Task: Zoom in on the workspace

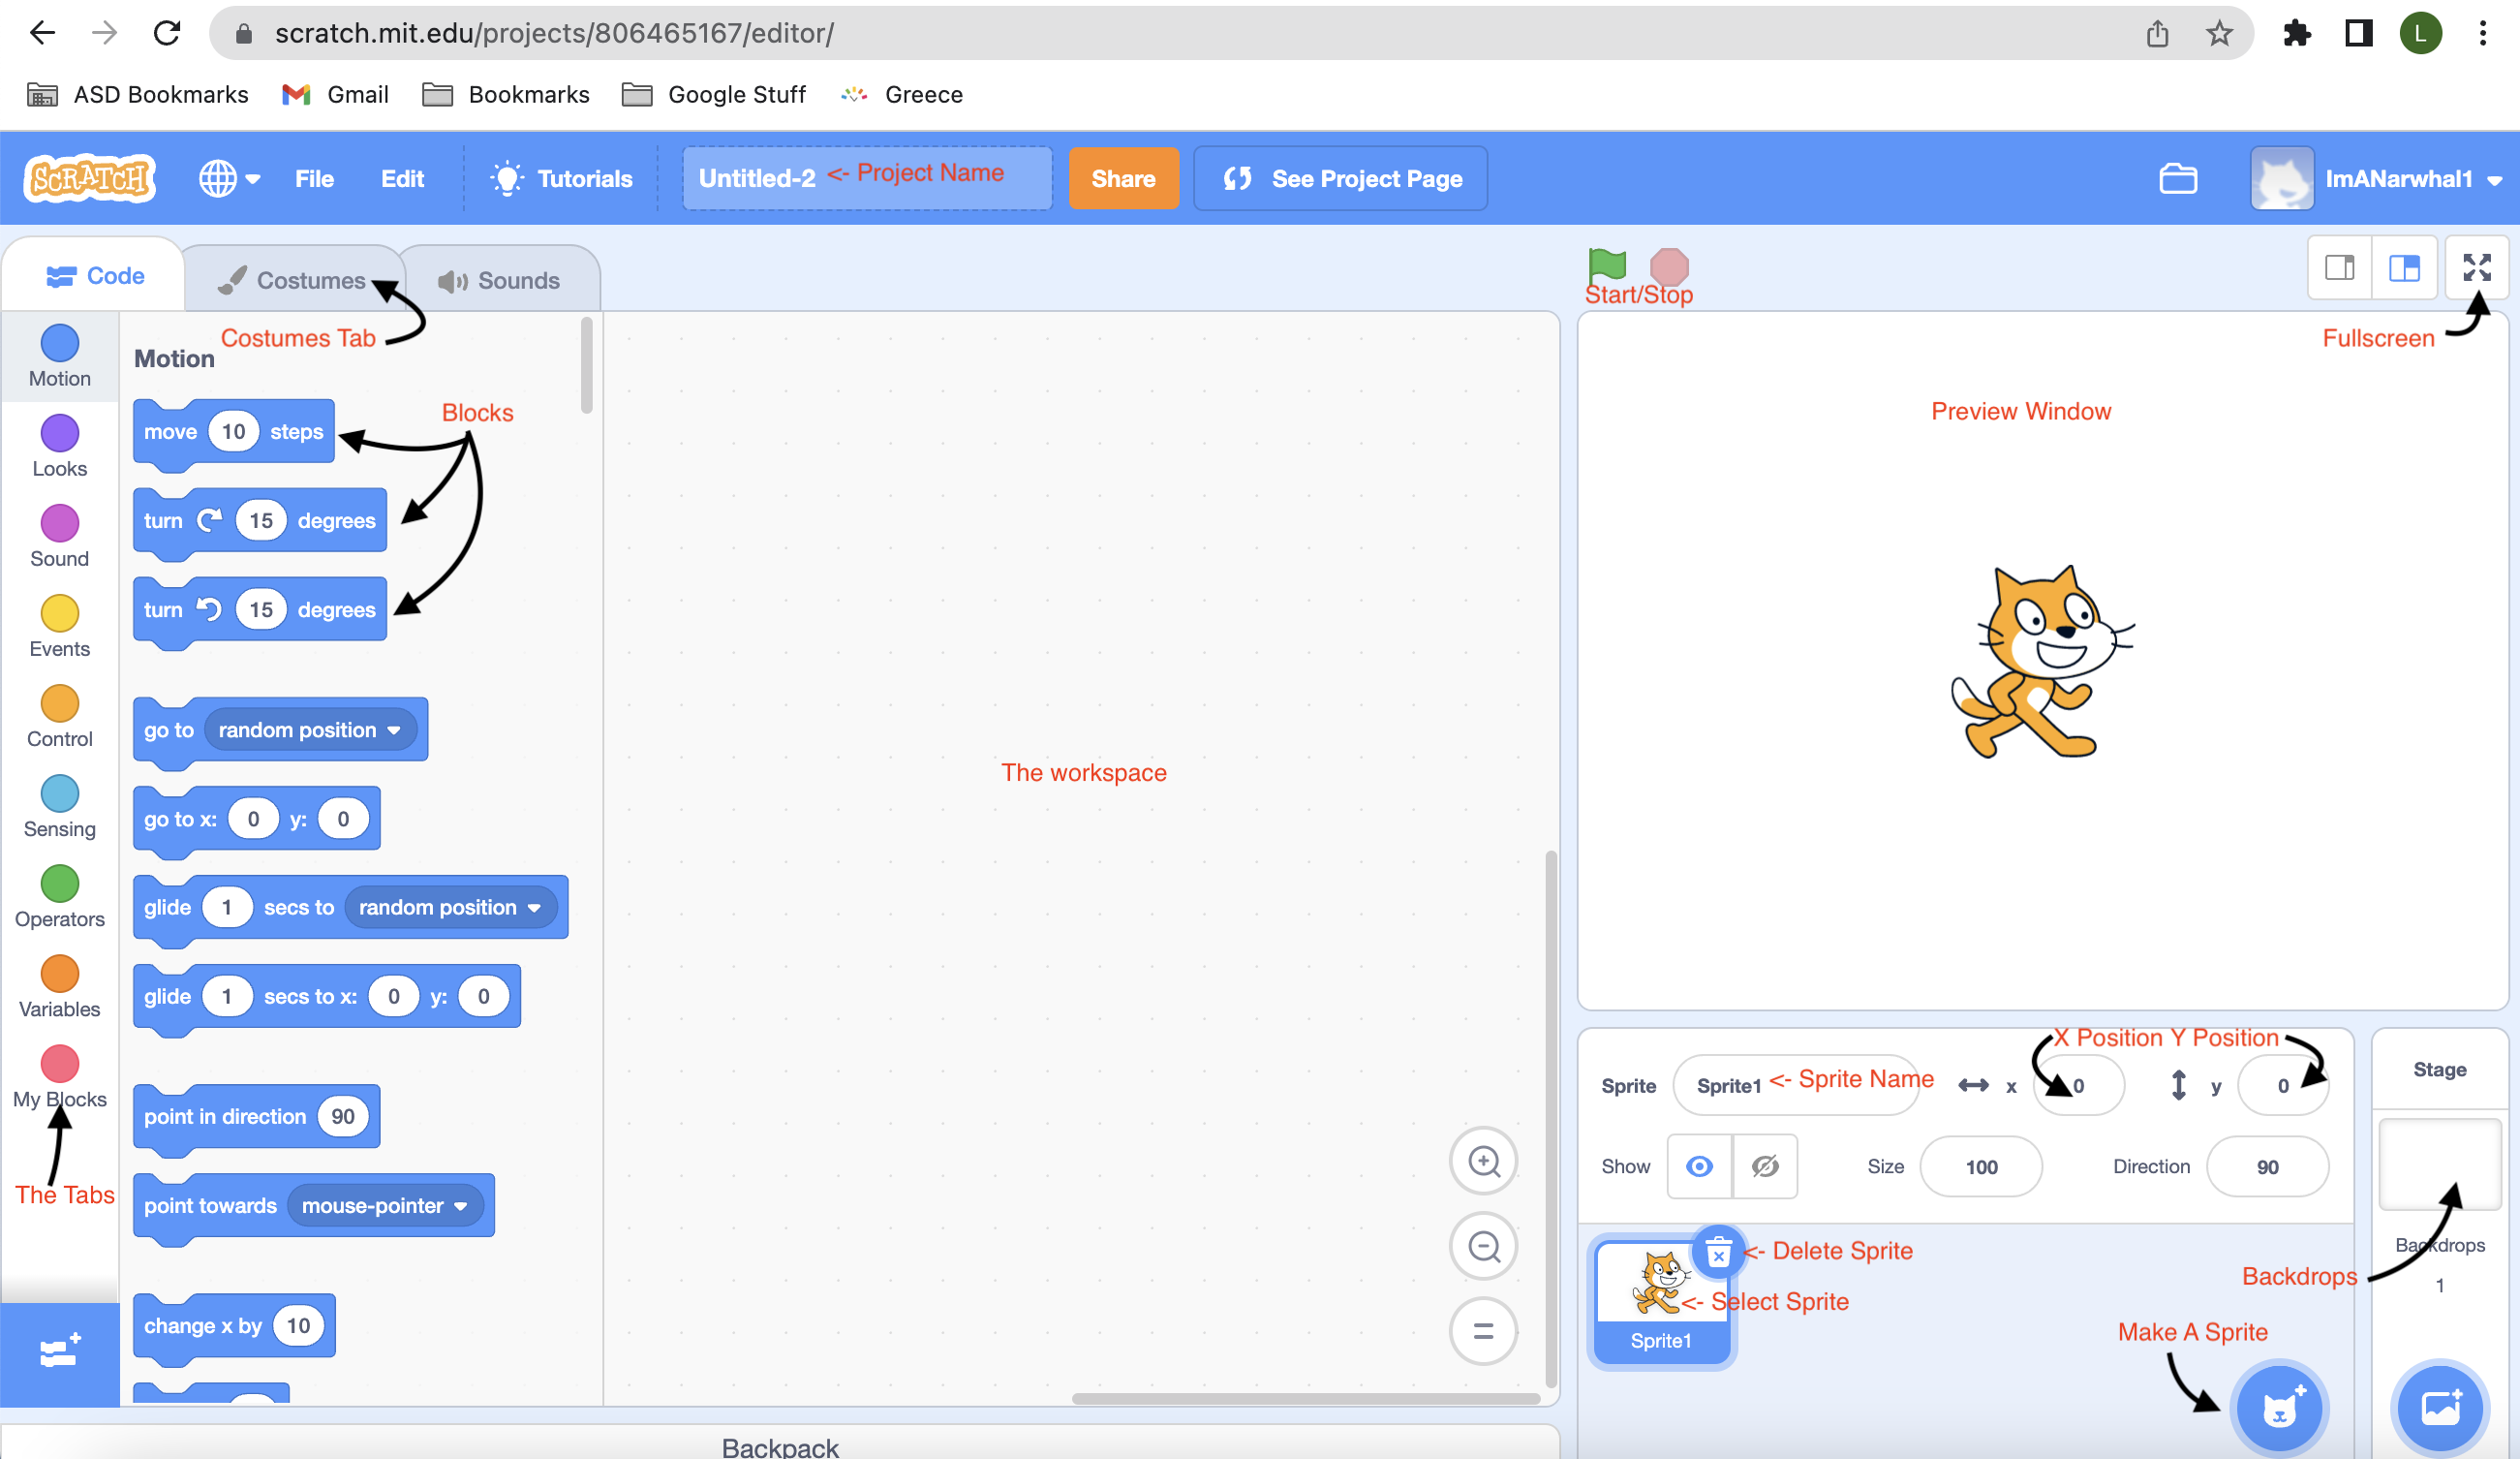Action: pos(1483,1161)
